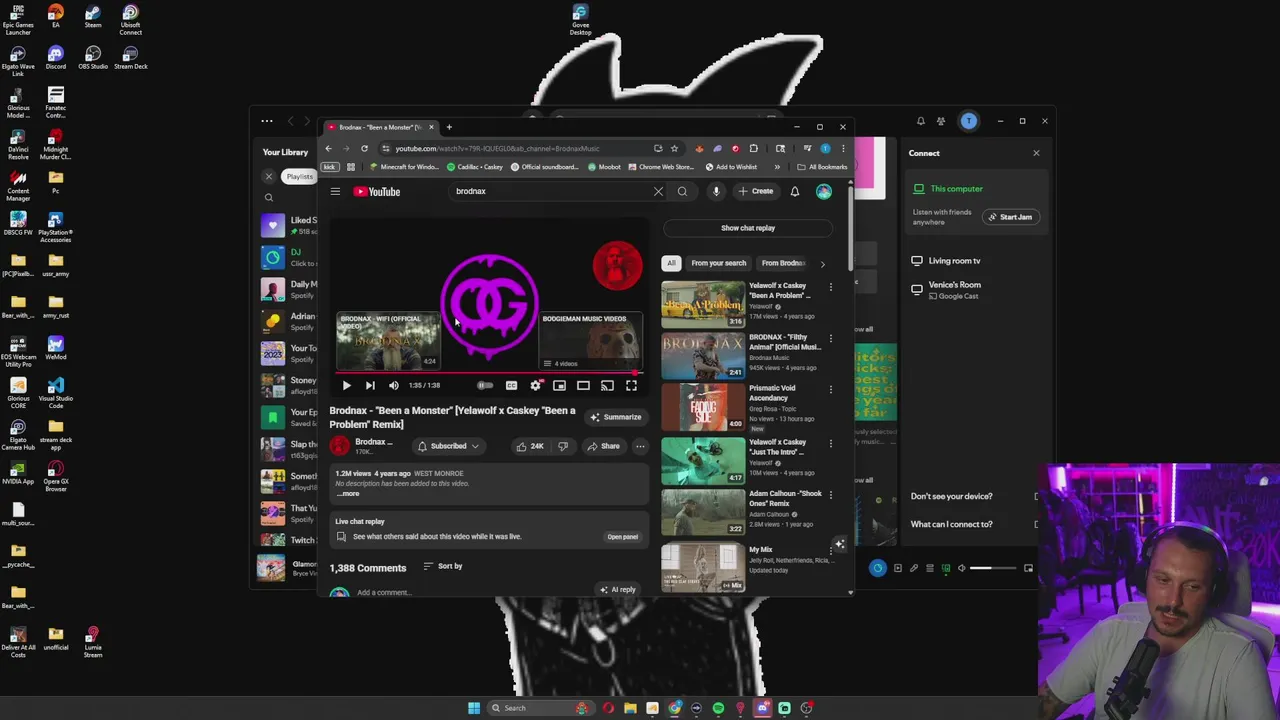
Task: Open My Mix playlist thumbnail
Action: [x=703, y=567]
